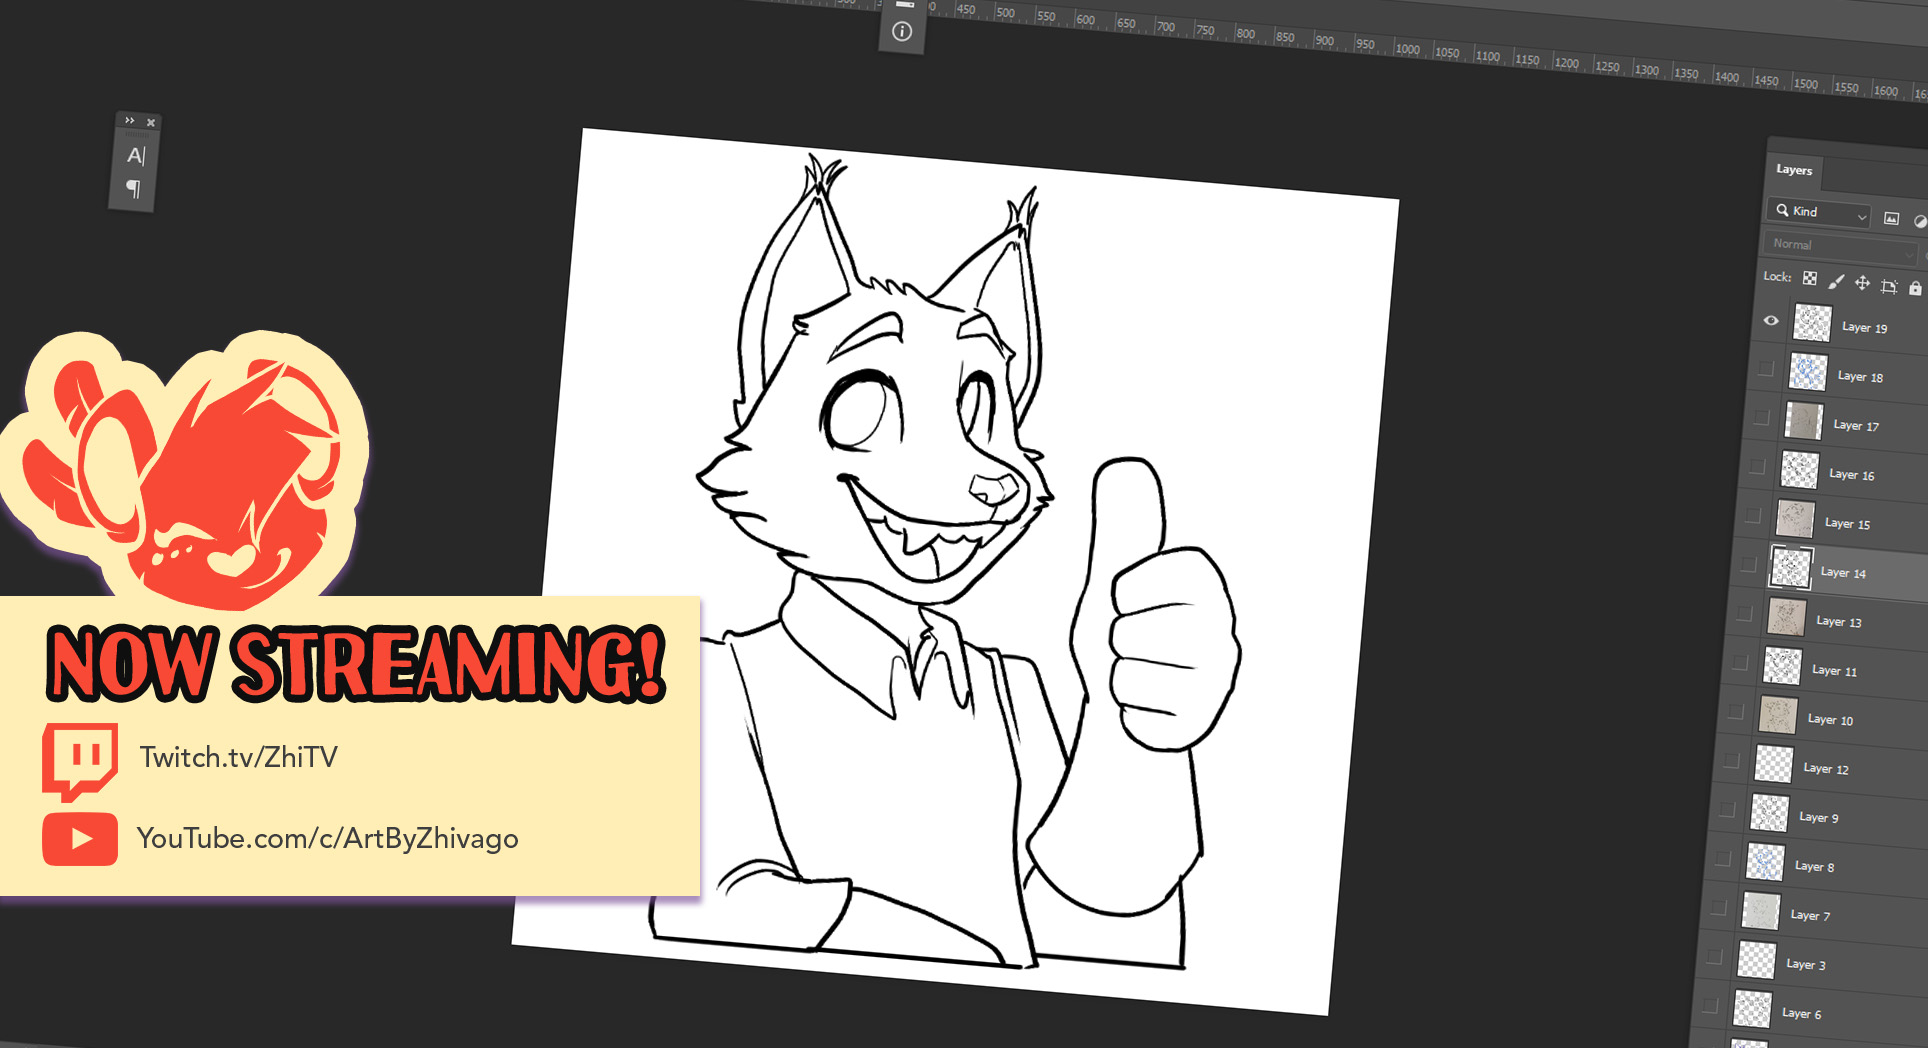This screenshot has width=1928, height=1048.
Task: Show Layer 18 visibility
Action: (x=1767, y=369)
